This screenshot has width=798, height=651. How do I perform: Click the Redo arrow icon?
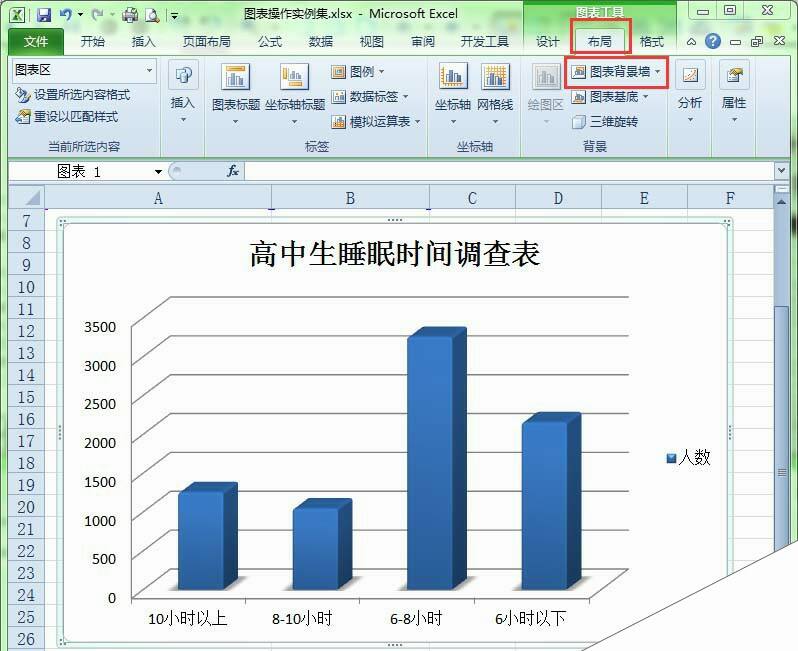tap(97, 15)
